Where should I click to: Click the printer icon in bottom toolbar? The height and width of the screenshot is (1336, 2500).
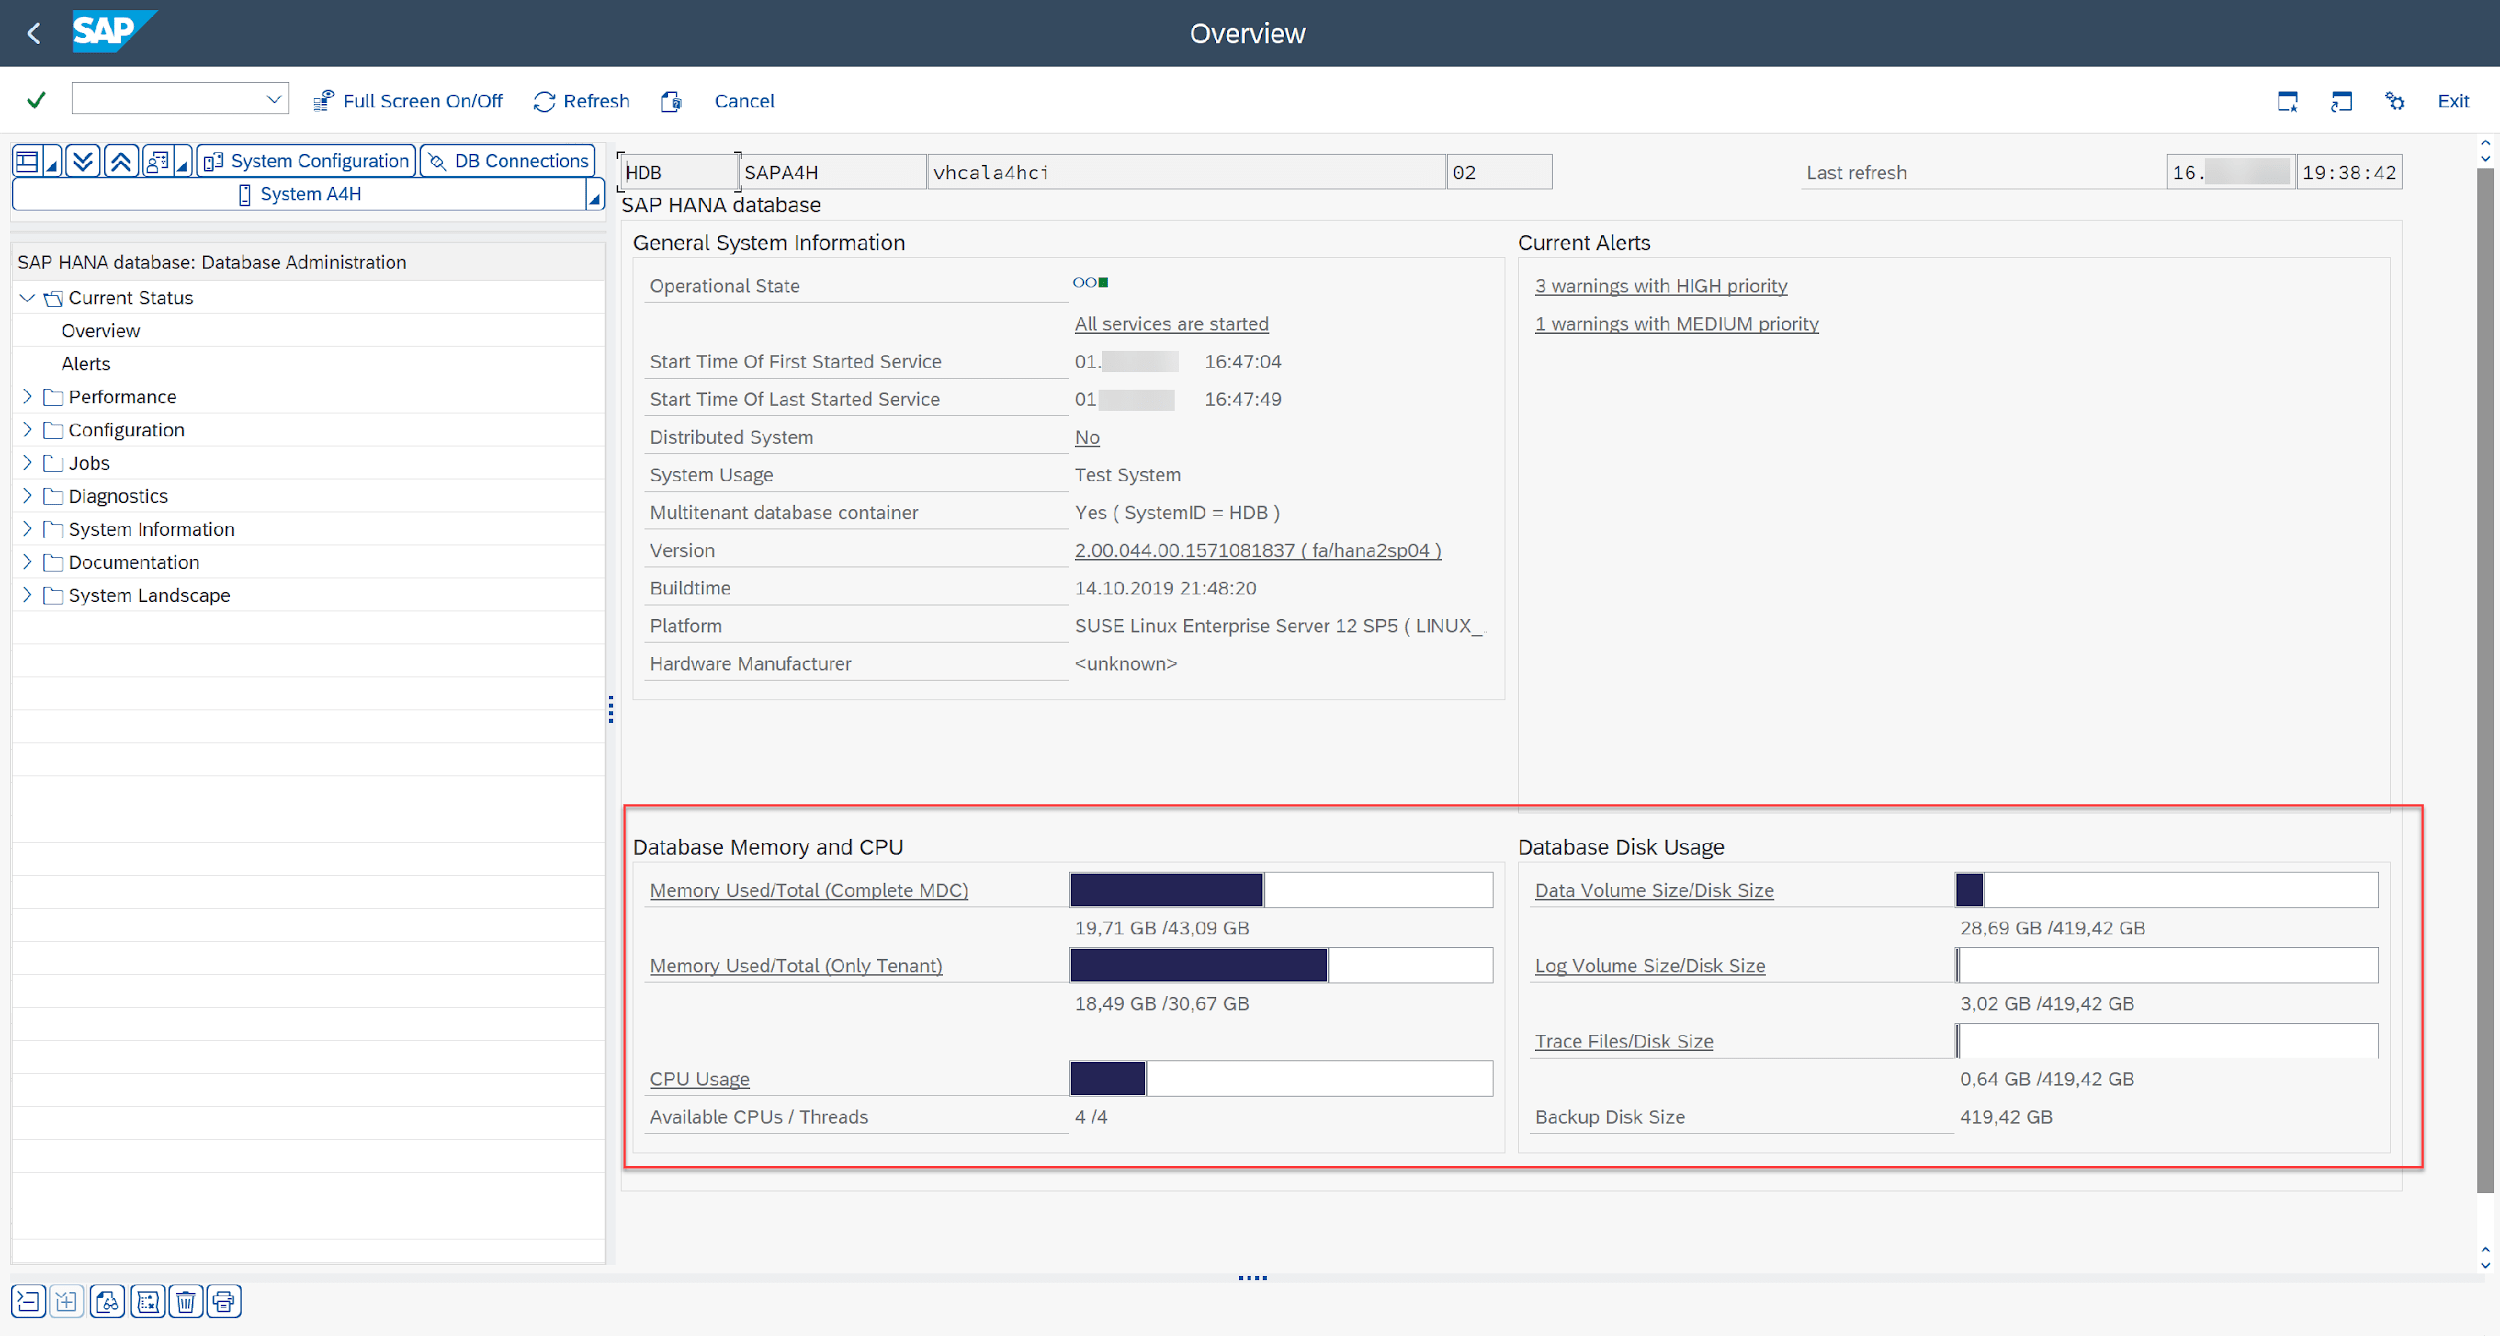pos(224,1301)
